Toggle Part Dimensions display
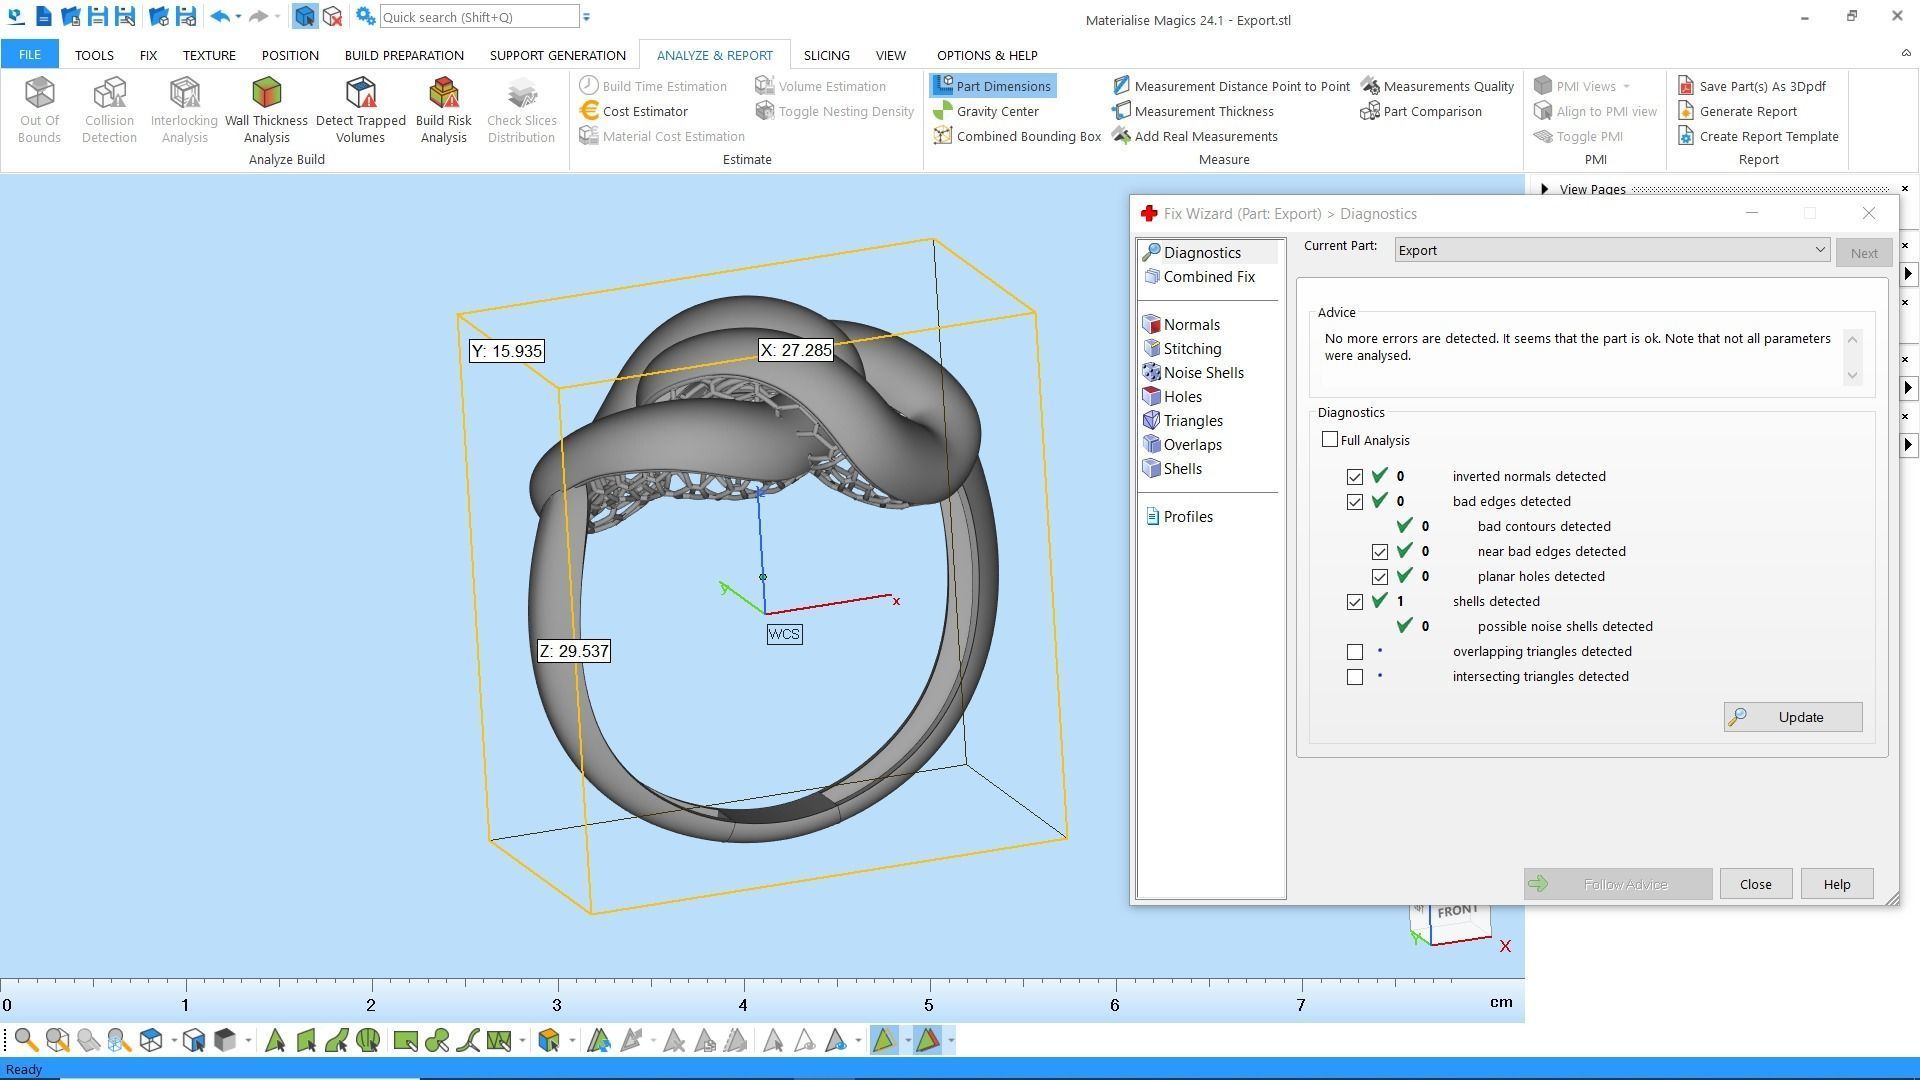 pos(992,86)
